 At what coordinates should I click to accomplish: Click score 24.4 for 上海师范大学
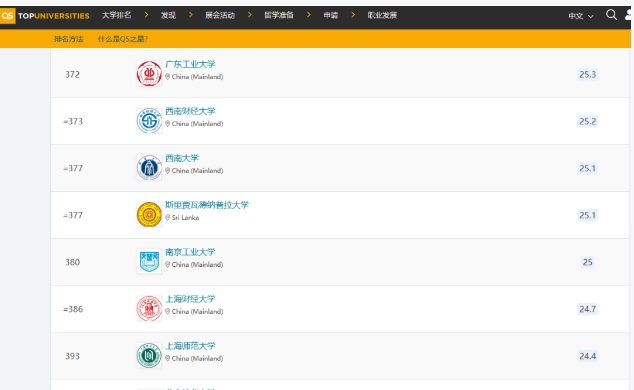[588, 356]
